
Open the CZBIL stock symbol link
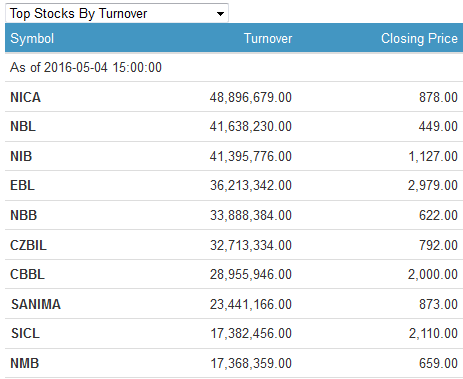(28, 245)
